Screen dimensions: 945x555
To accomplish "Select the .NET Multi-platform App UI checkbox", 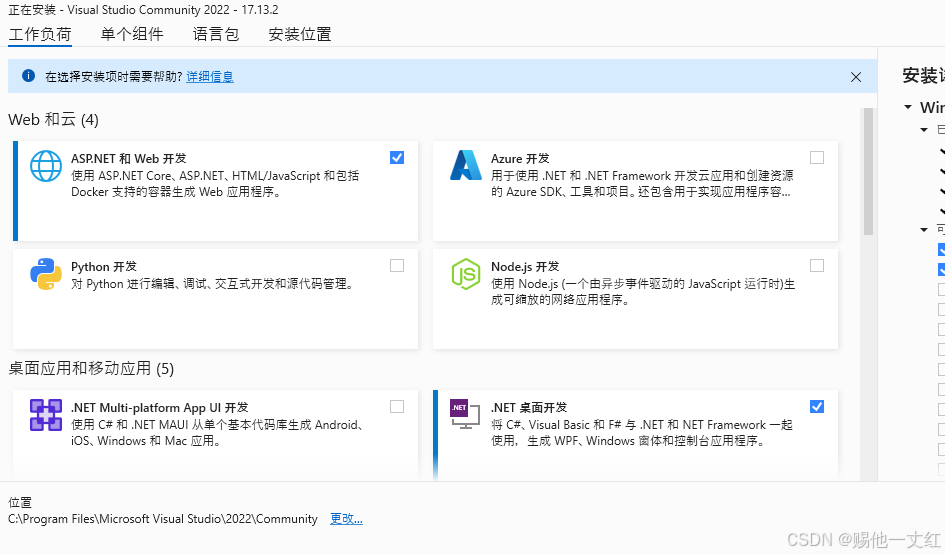I will 397,406.
